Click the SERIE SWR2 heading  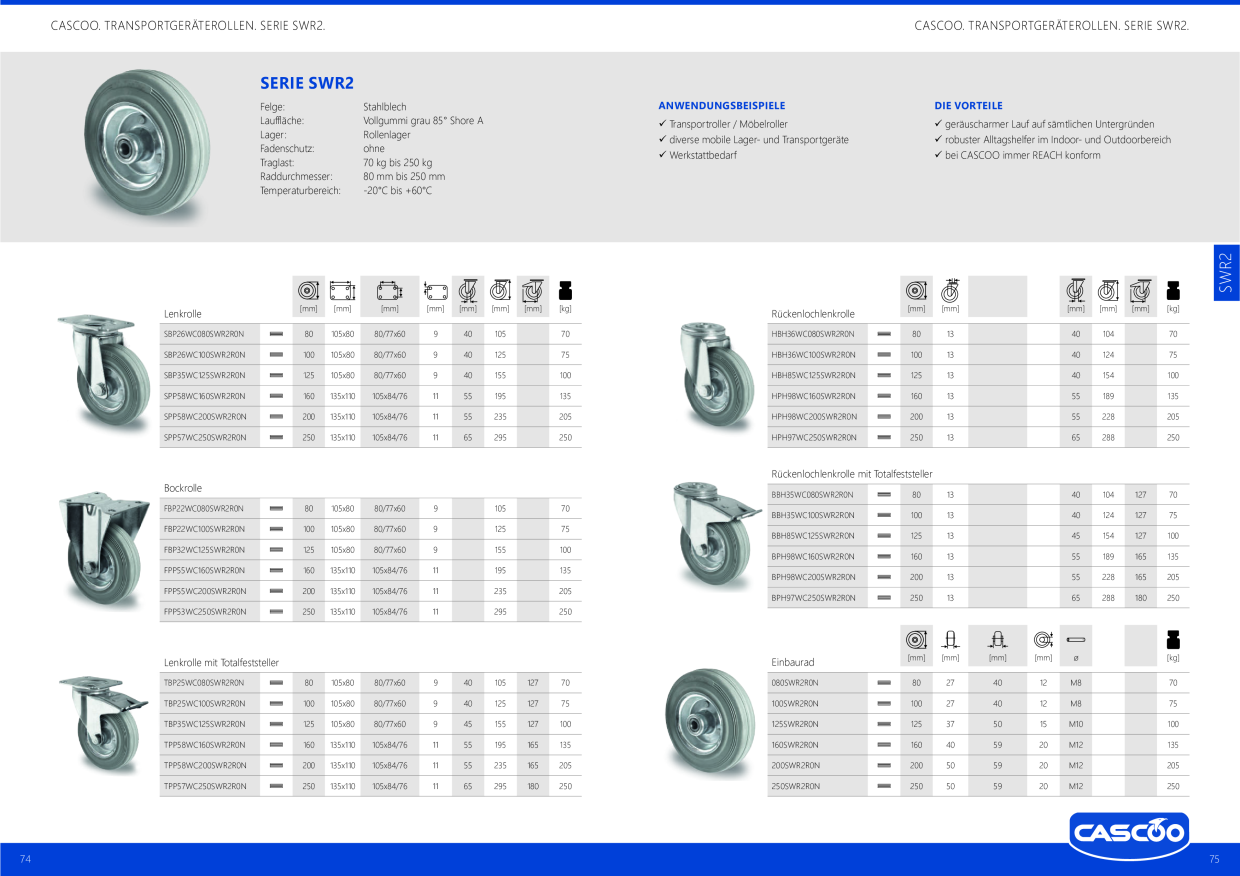click(x=307, y=83)
